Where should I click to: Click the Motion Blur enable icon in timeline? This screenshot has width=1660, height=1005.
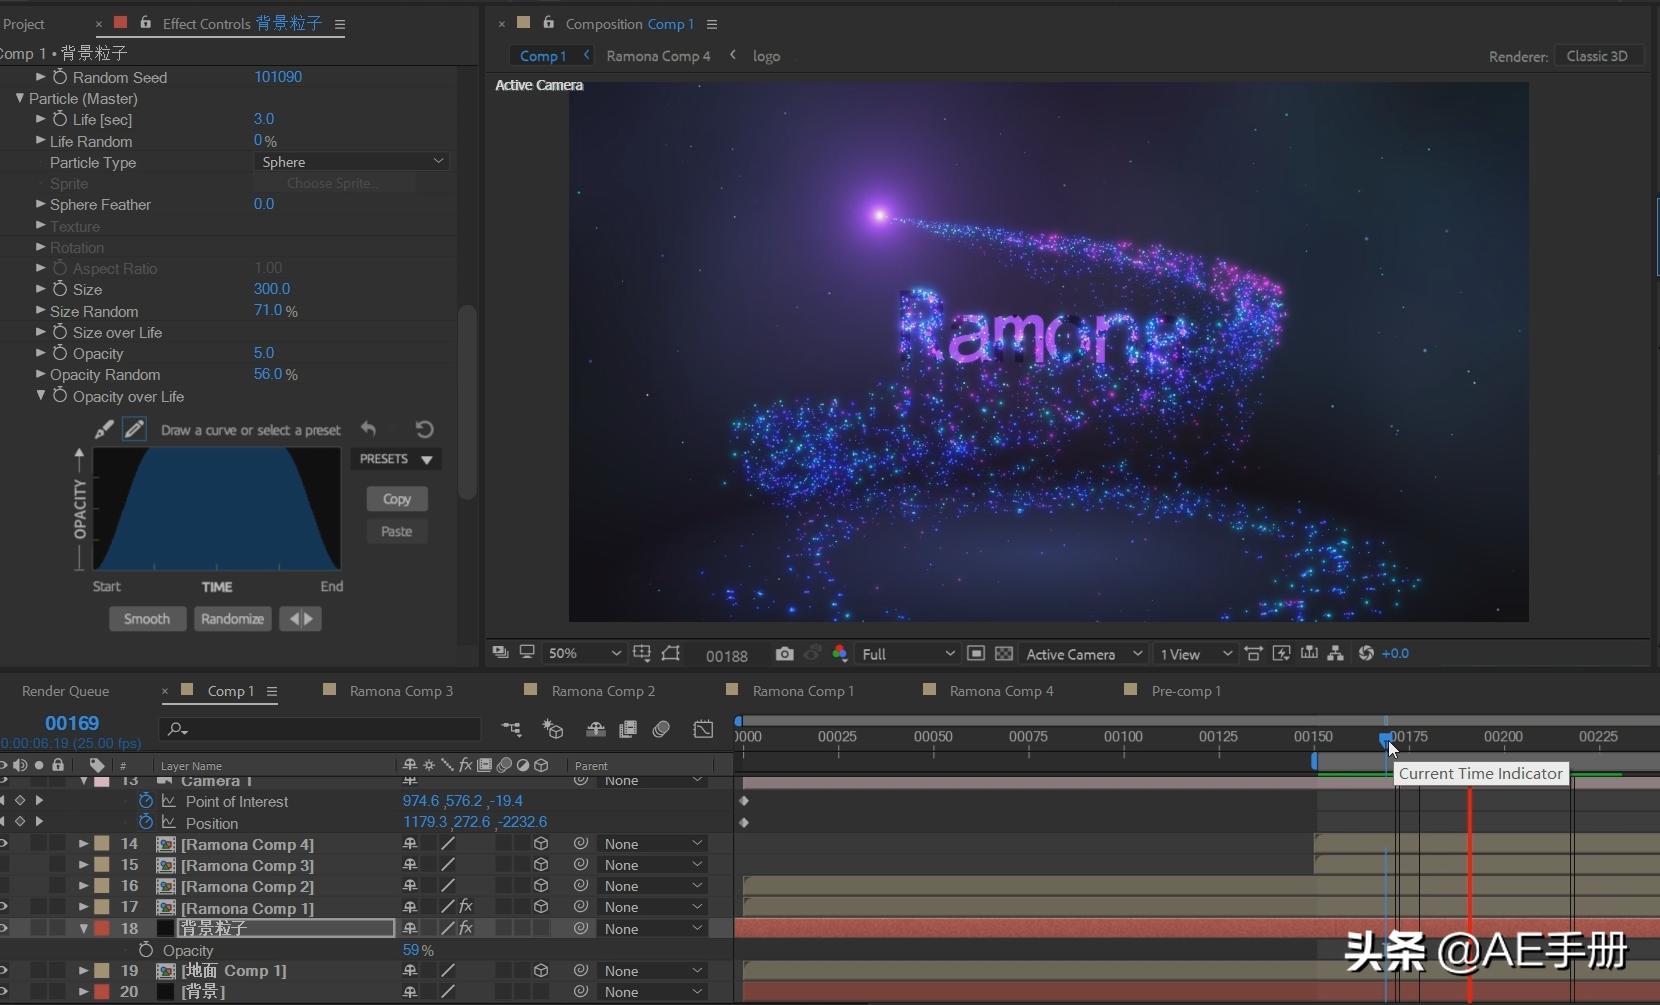coord(661,730)
